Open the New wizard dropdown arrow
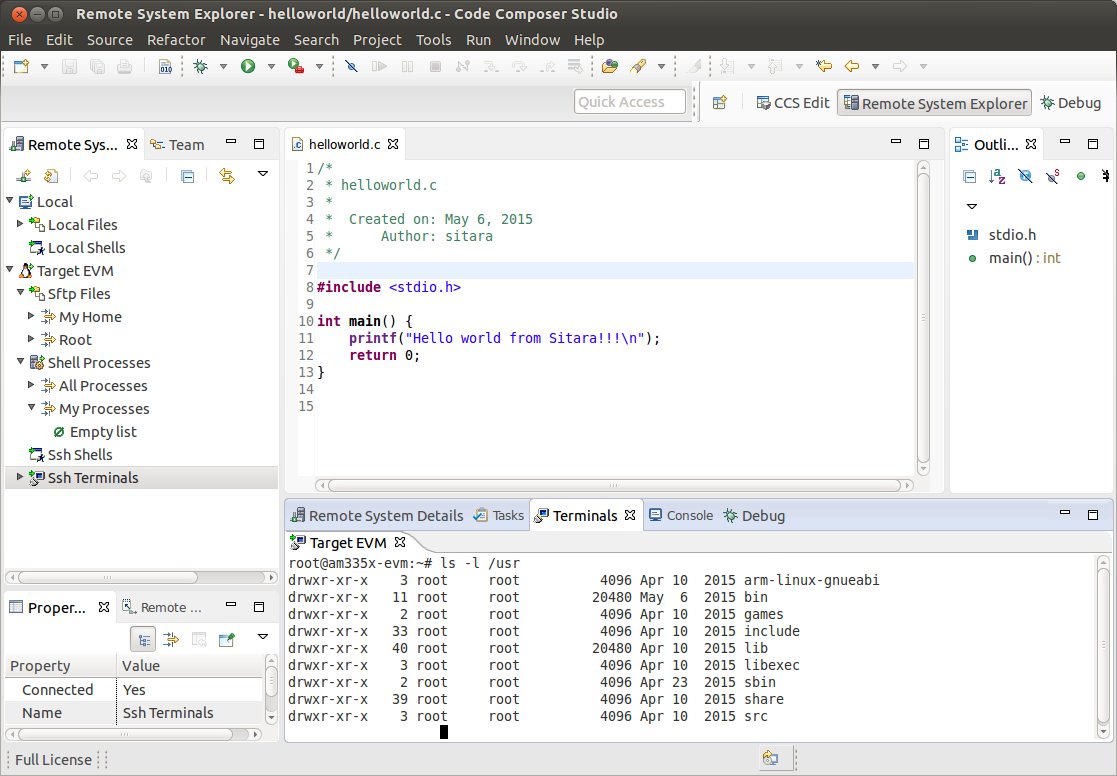 pyautogui.click(x=44, y=67)
